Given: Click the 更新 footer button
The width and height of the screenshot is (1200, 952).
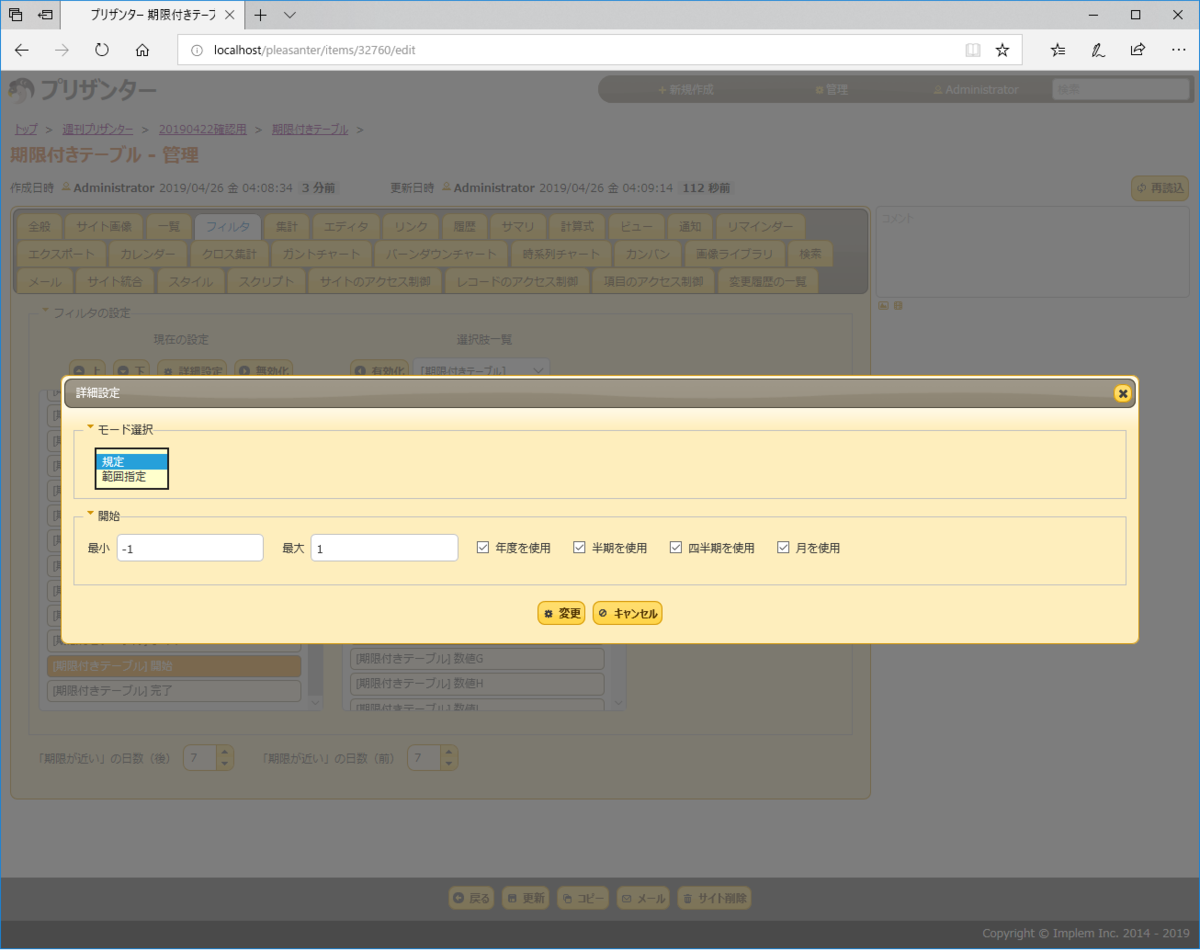Looking at the screenshot, I should [525, 898].
